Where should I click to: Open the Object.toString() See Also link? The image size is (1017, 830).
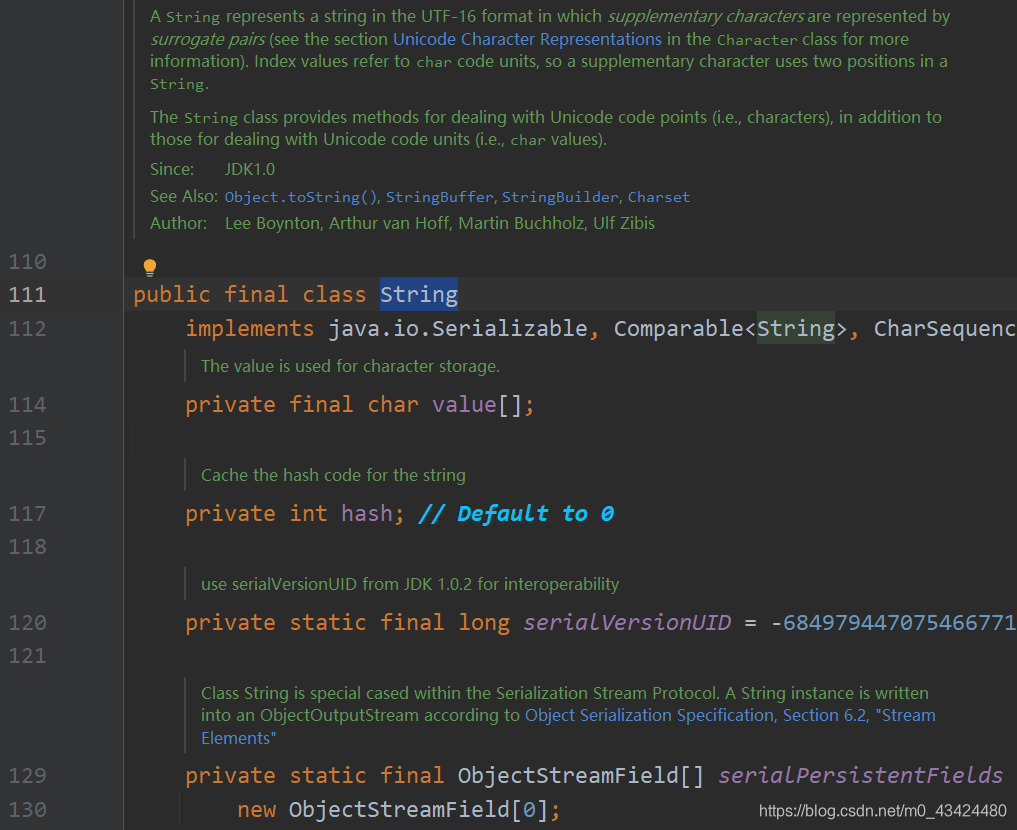point(301,196)
